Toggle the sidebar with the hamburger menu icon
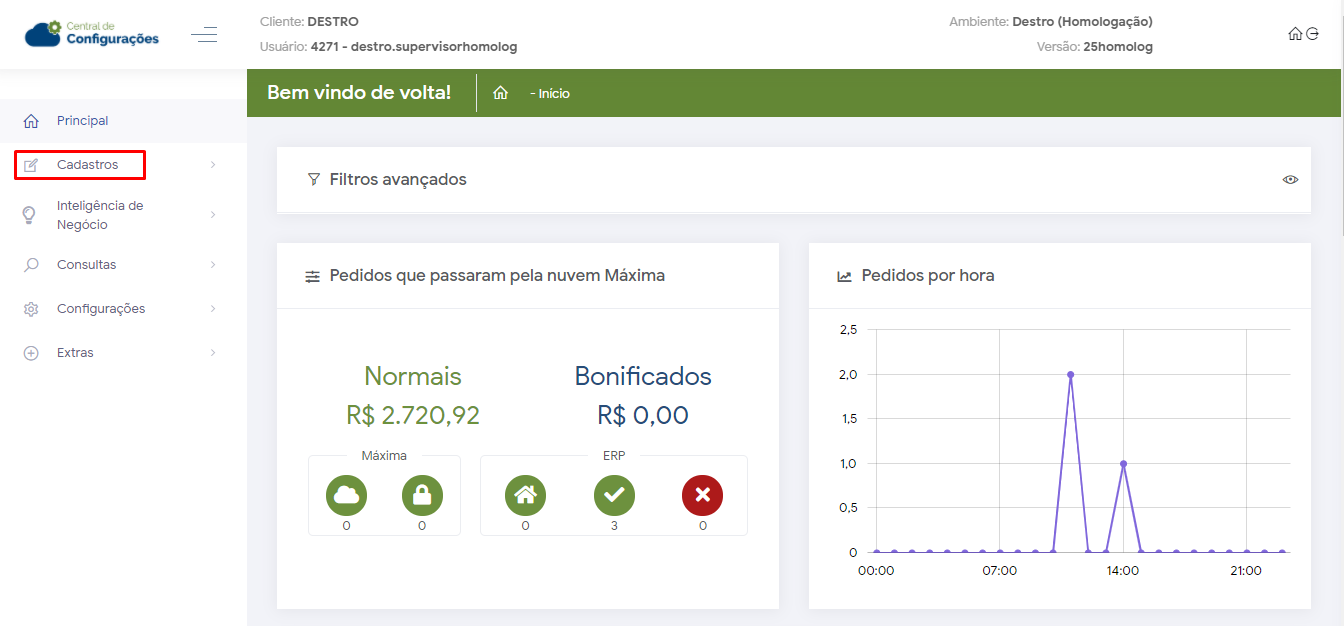The height and width of the screenshot is (626, 1344). [204, 35]
